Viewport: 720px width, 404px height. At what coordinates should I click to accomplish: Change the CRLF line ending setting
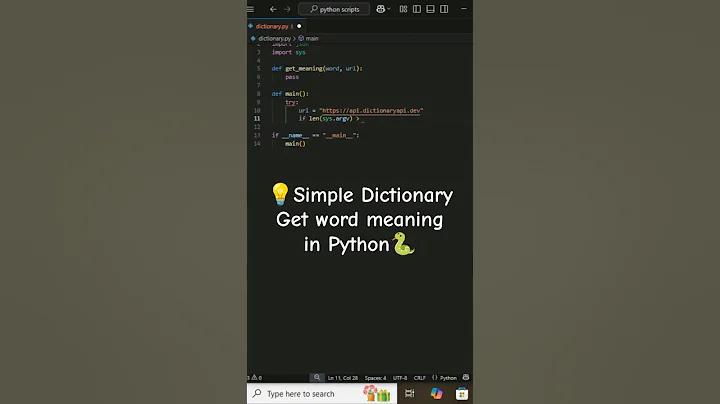coord(420,378)
